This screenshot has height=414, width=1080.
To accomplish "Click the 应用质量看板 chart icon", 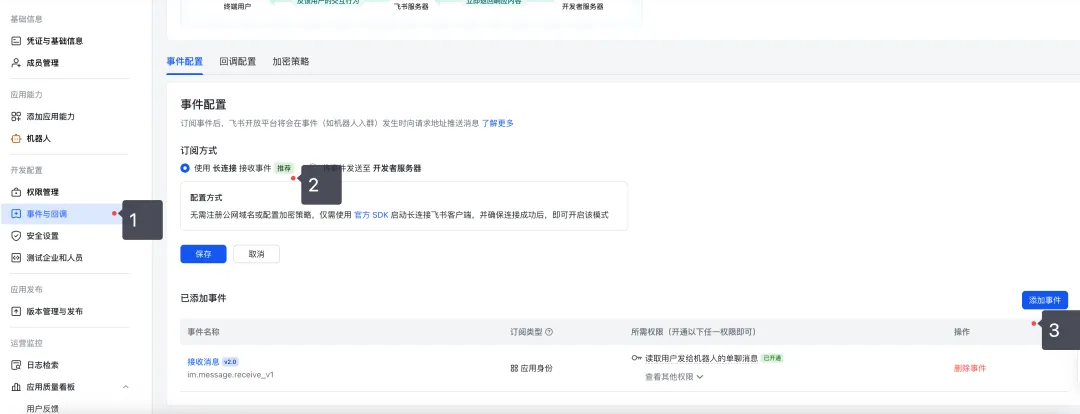I will point(16,387).
